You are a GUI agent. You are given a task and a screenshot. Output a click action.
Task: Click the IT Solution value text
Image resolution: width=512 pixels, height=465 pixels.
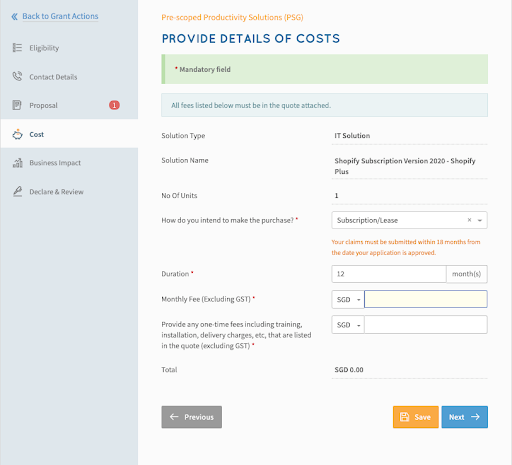[x=352, y=136]
